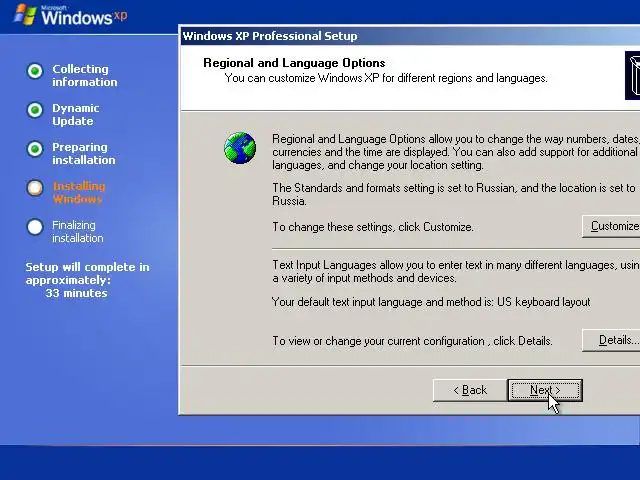This screenshot has height=480, width=640.
Task: Click the setup box icon in header
Action: (633, 75)
